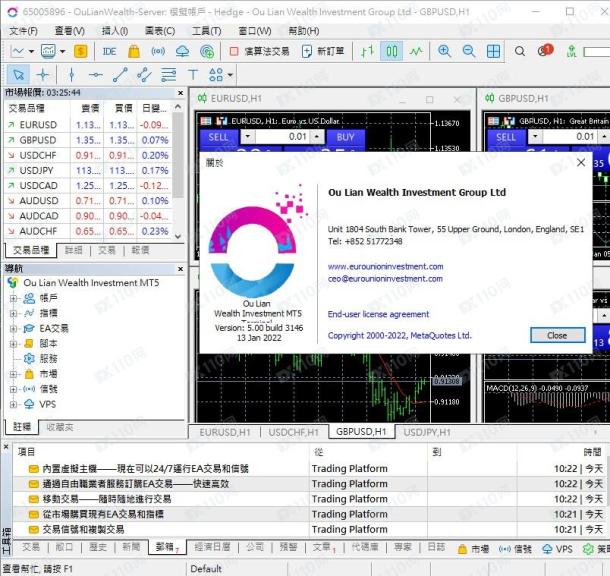Open the 經濟日曆 tab in Toolbox
The image size is (610, 576).
tap(212, 547)
